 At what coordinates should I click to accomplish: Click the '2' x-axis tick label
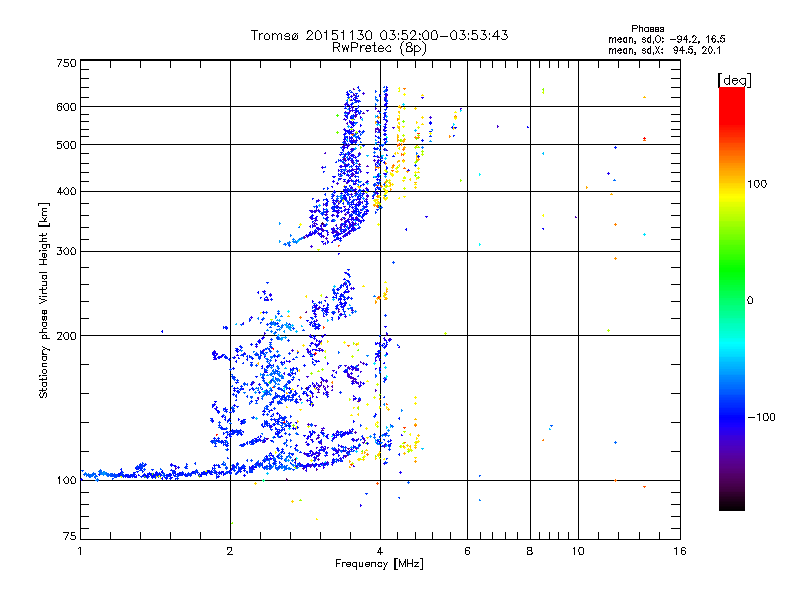230,551
